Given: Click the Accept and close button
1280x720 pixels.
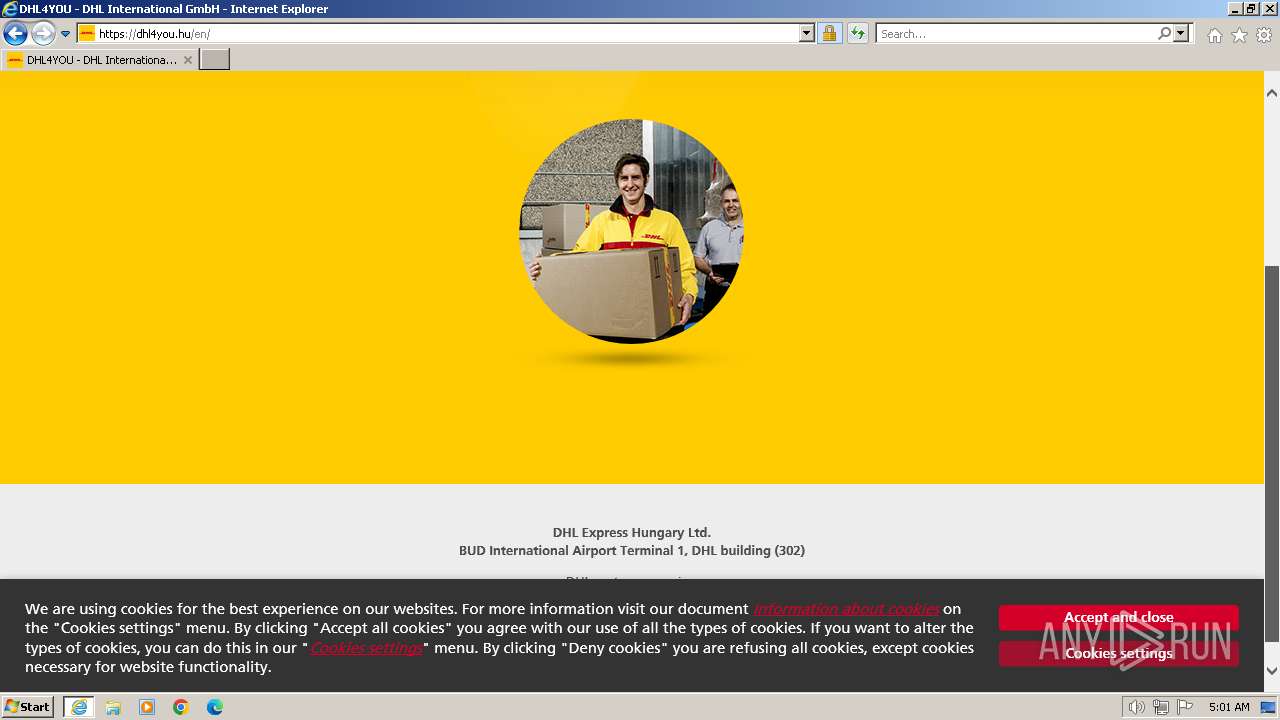Looking at the screenshot, I should point(1118,617).
